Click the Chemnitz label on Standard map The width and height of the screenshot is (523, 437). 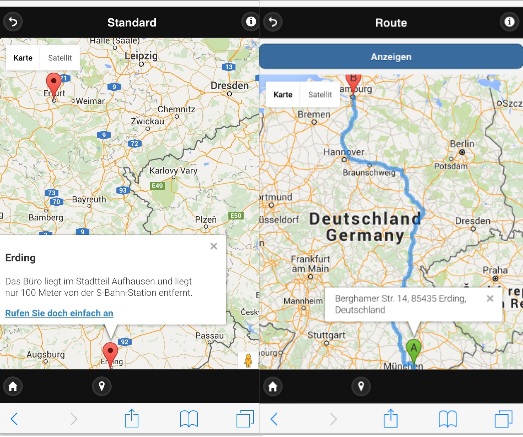(176, 109)
